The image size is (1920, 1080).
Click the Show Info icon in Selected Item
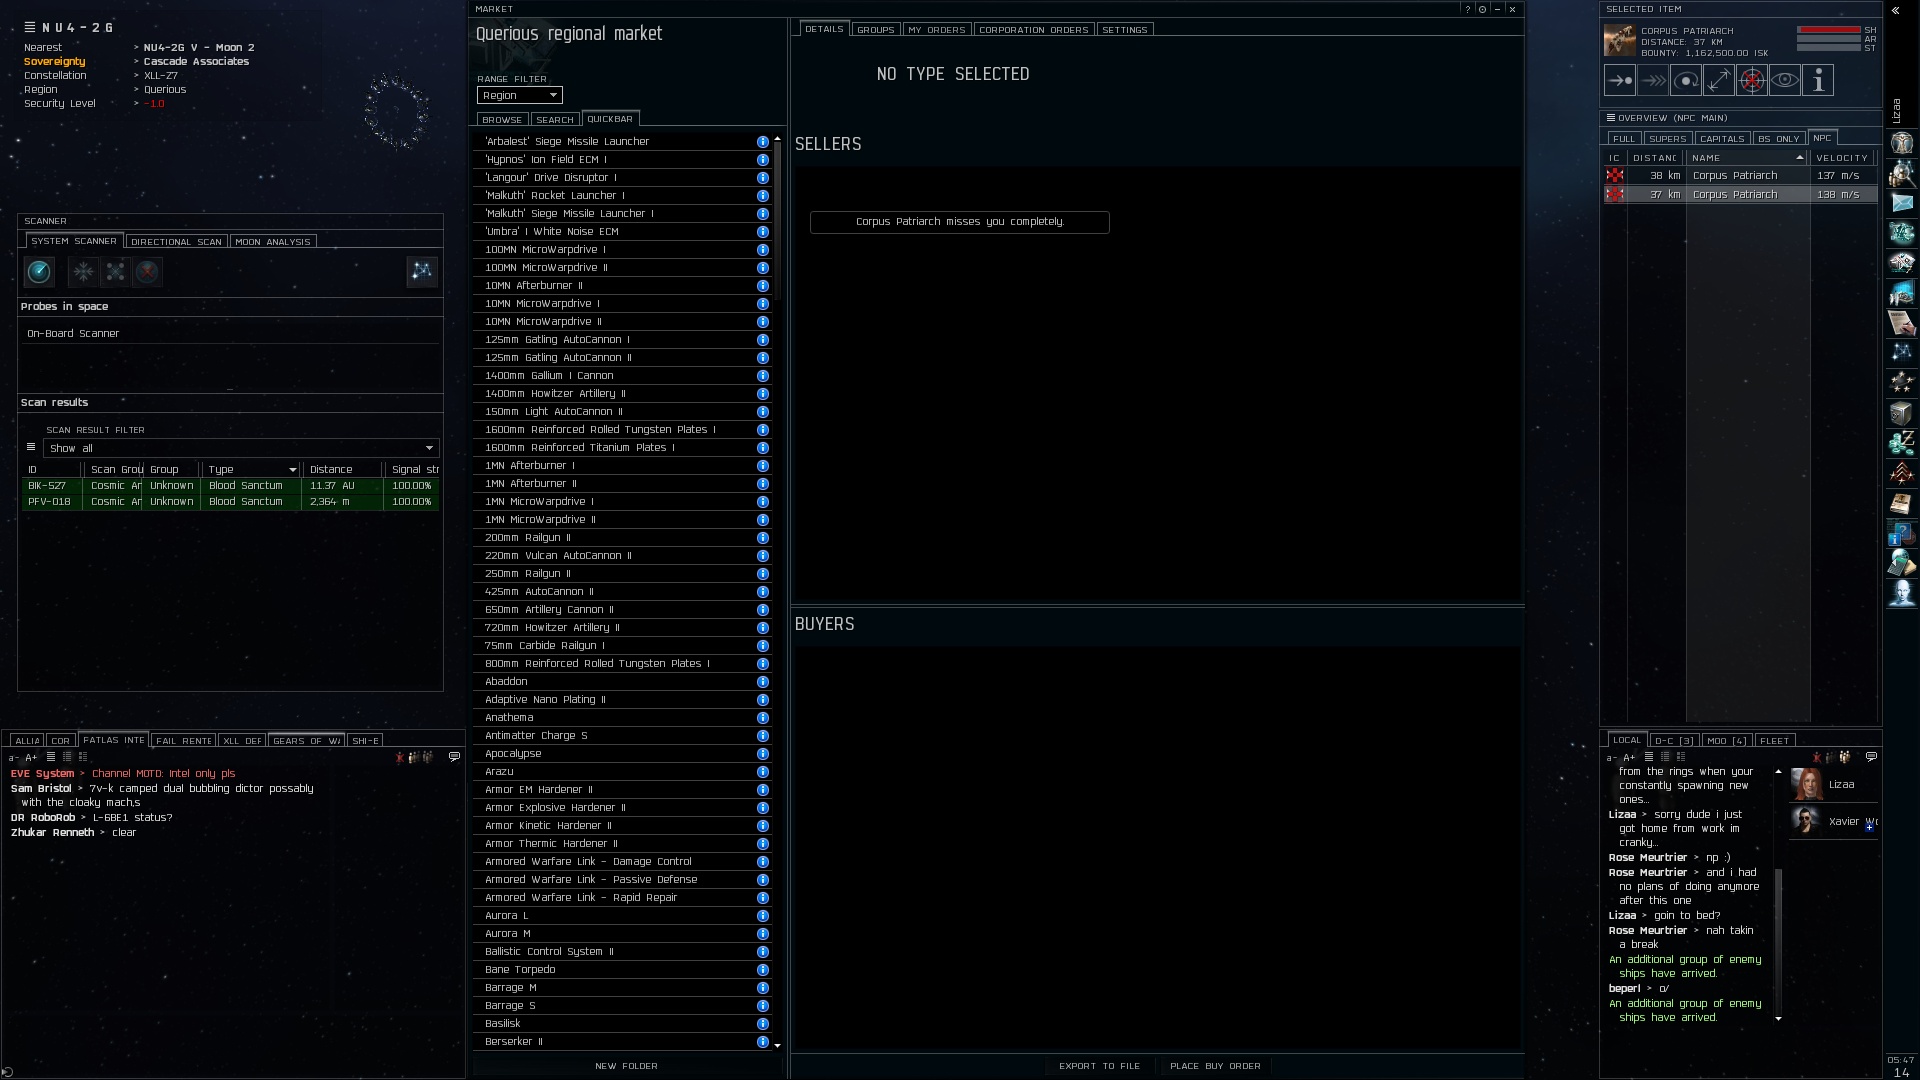coord(1818,80)
